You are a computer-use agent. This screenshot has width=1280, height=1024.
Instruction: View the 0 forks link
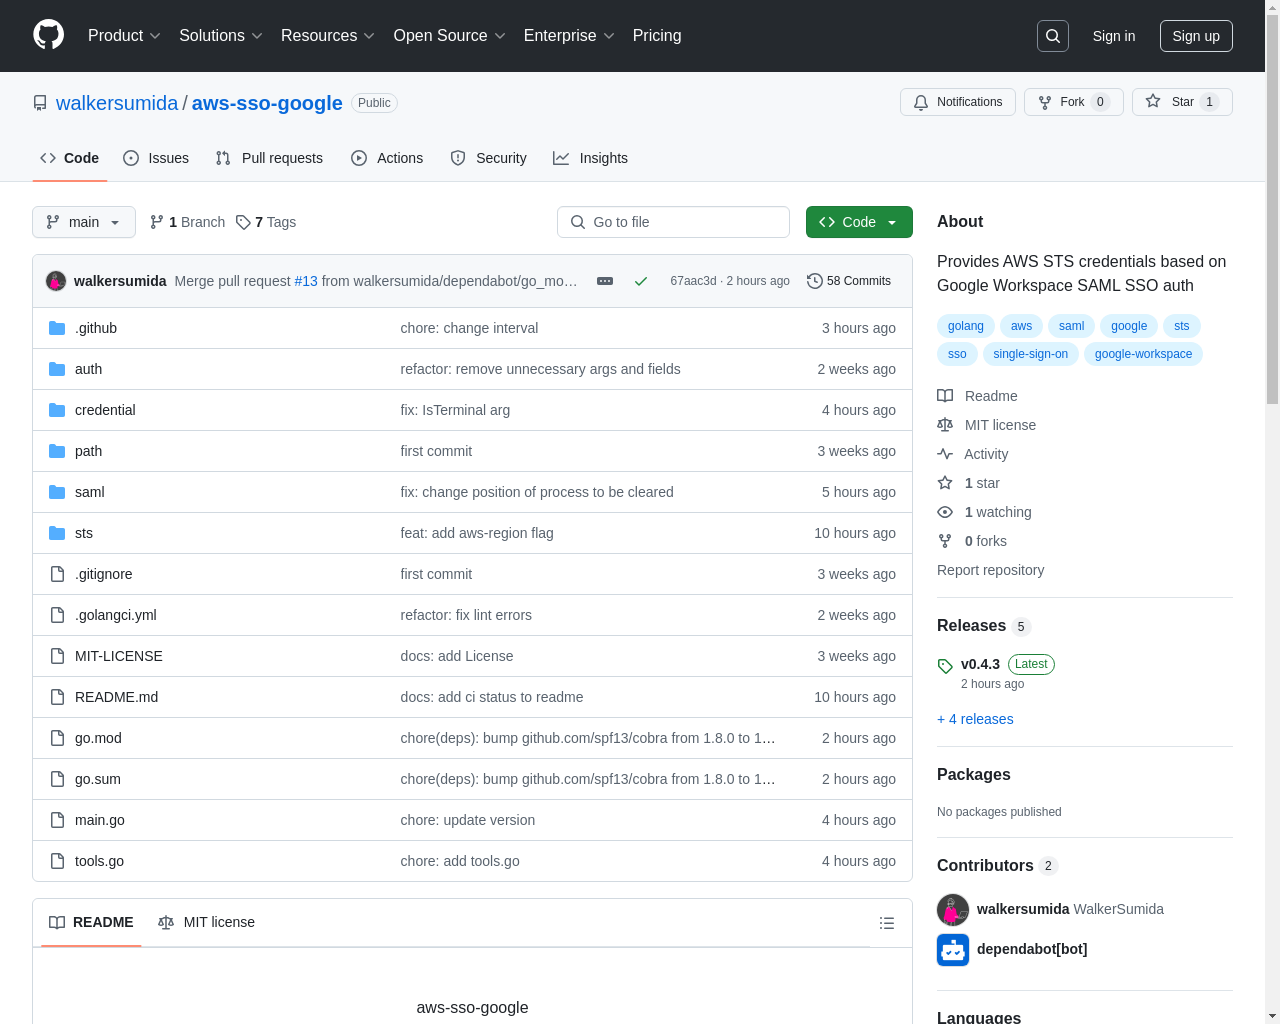pyautogui.click(x=972, y=541)
